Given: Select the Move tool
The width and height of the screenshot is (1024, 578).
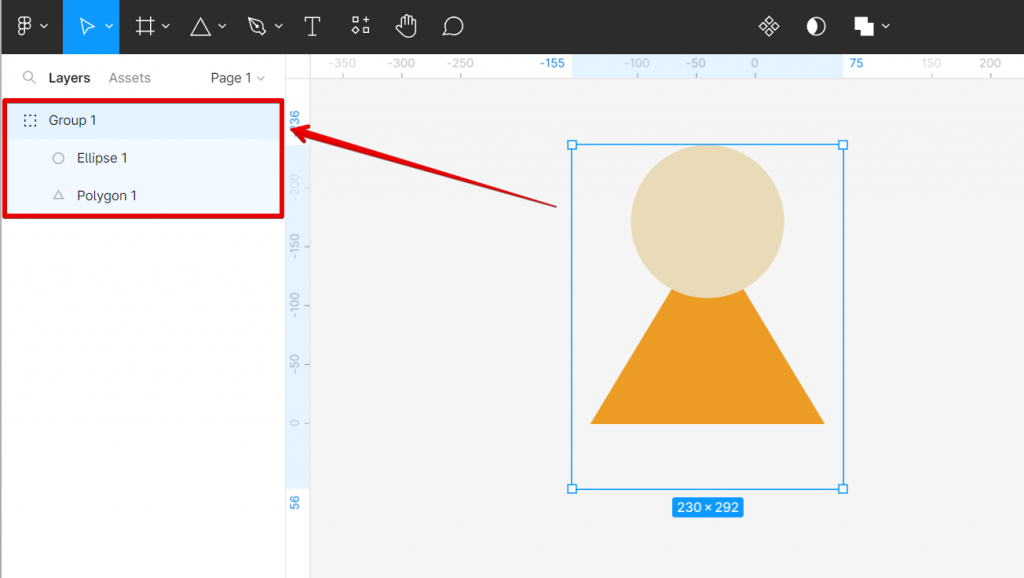Looking at the screenshot, I should point(87,27).
